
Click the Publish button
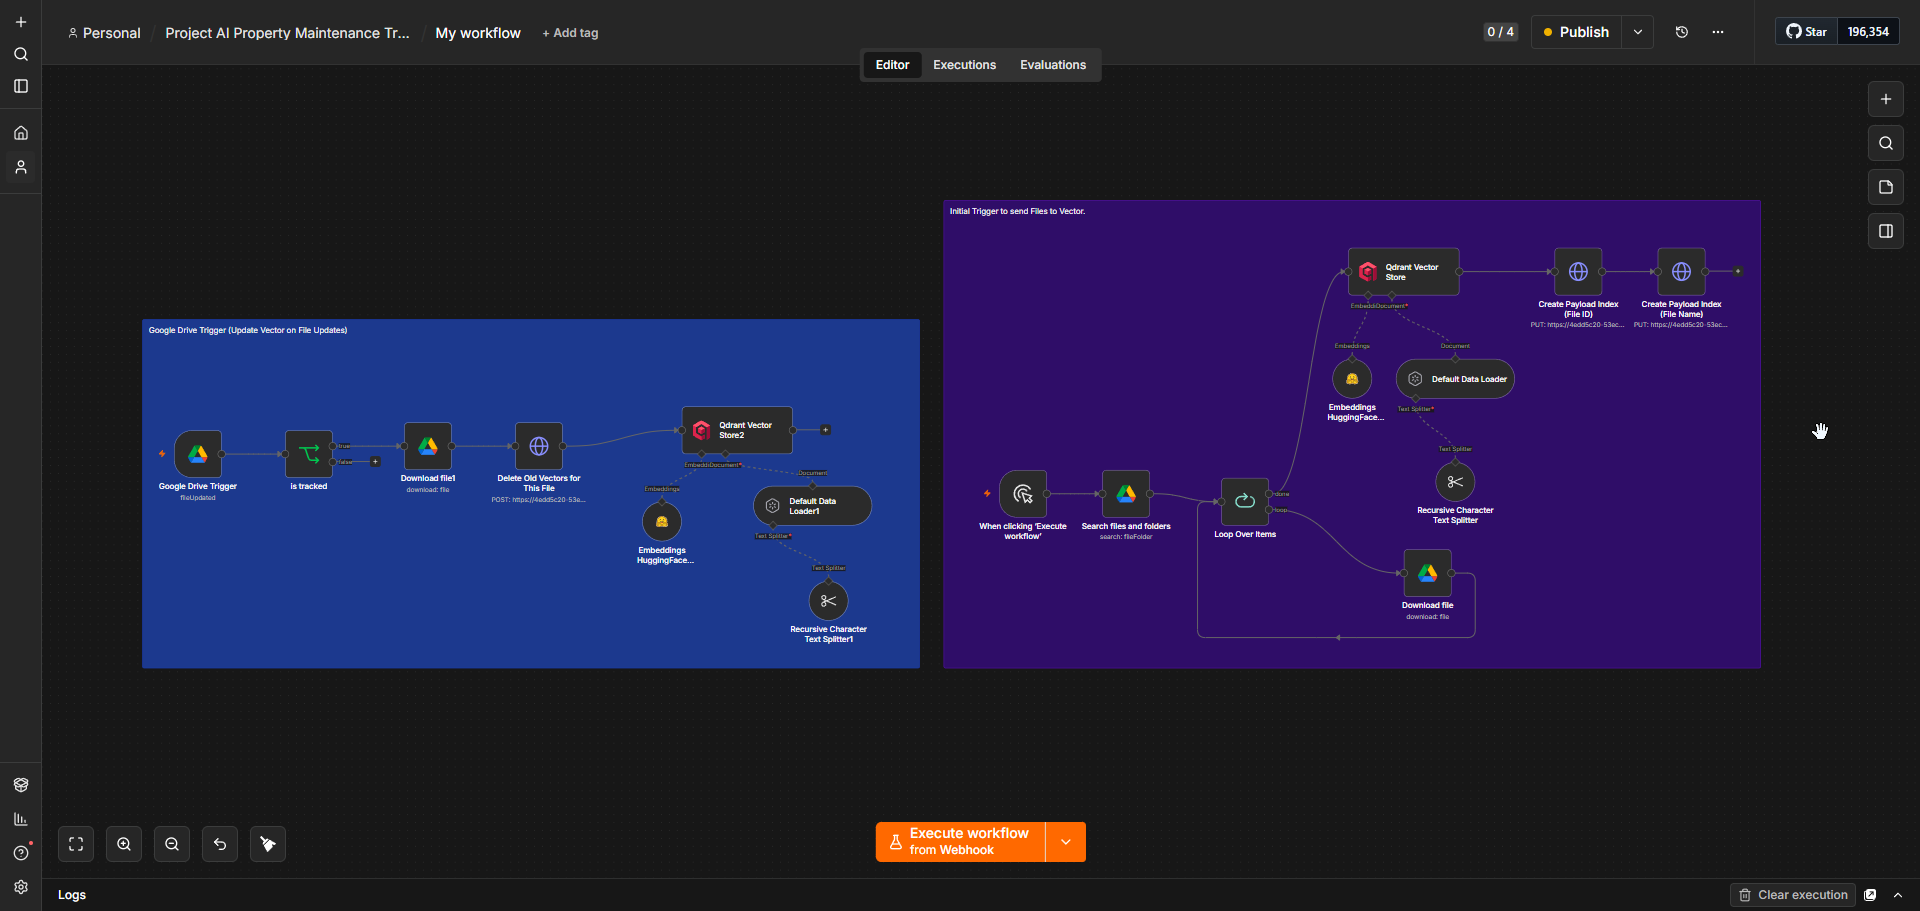1577,32
